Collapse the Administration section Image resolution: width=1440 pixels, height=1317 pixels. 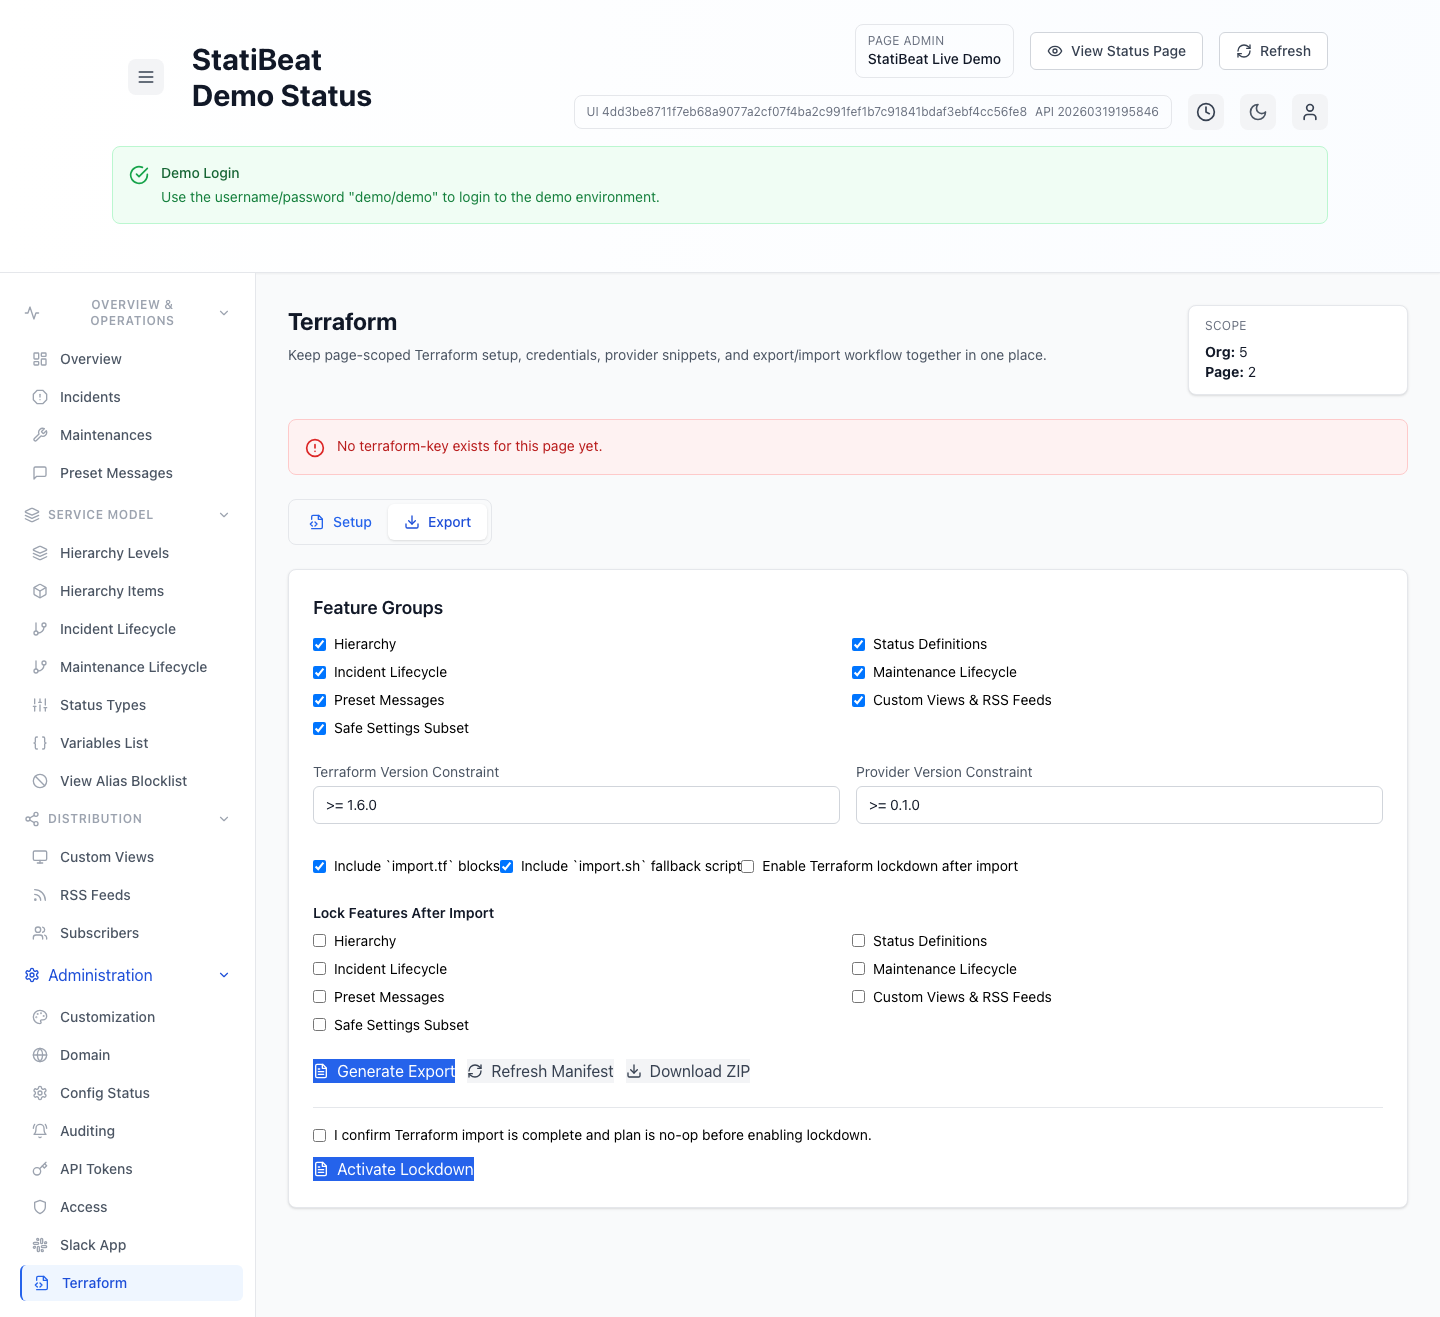223,975
